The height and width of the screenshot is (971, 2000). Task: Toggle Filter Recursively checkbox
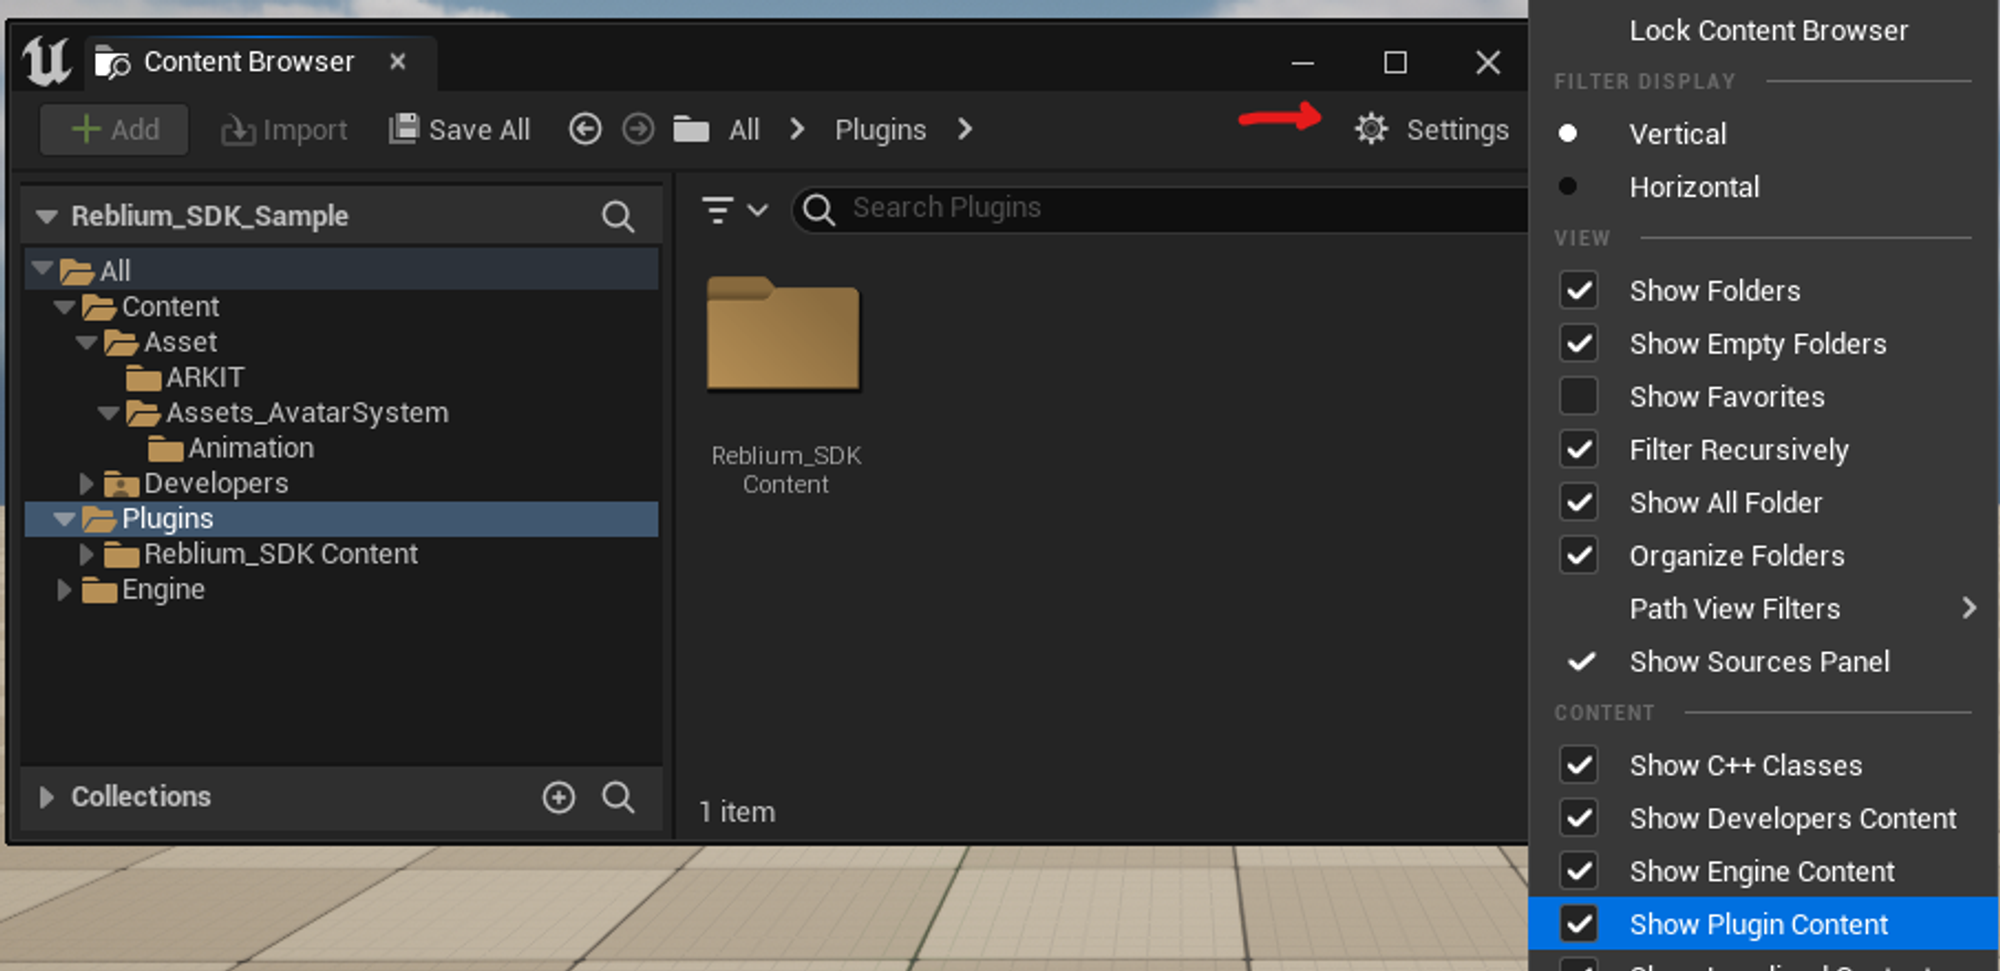point(1579,450)
